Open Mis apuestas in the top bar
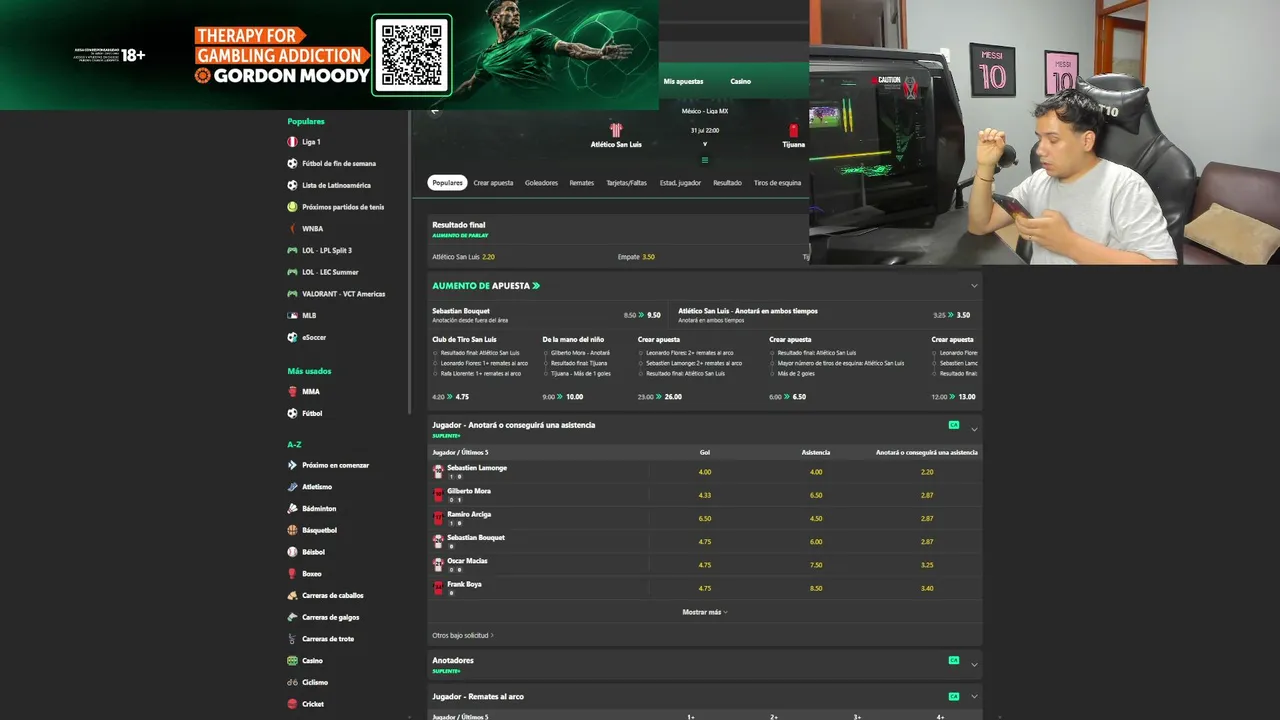The width and height of the screenshot is (1280, 720). (x=683, y=81)
